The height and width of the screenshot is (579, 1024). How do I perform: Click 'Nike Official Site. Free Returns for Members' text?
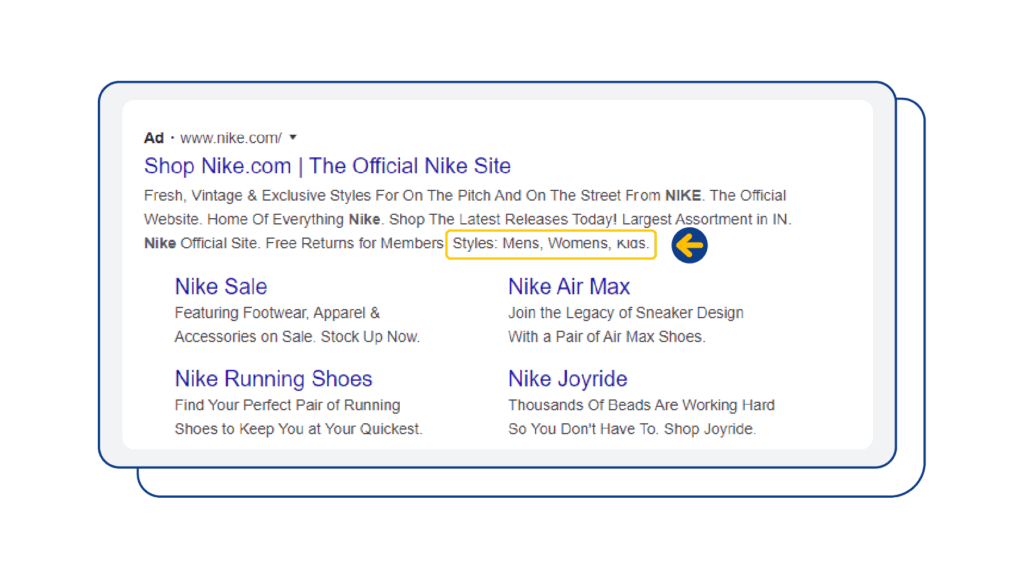click(x=294, y=243)
